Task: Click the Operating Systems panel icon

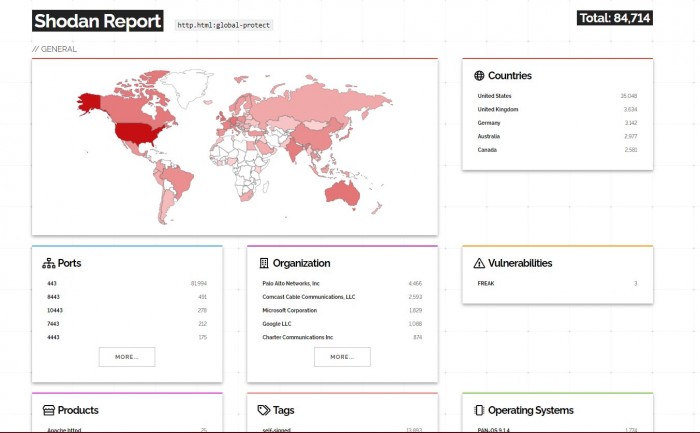Action: click(x=480, y=410)
